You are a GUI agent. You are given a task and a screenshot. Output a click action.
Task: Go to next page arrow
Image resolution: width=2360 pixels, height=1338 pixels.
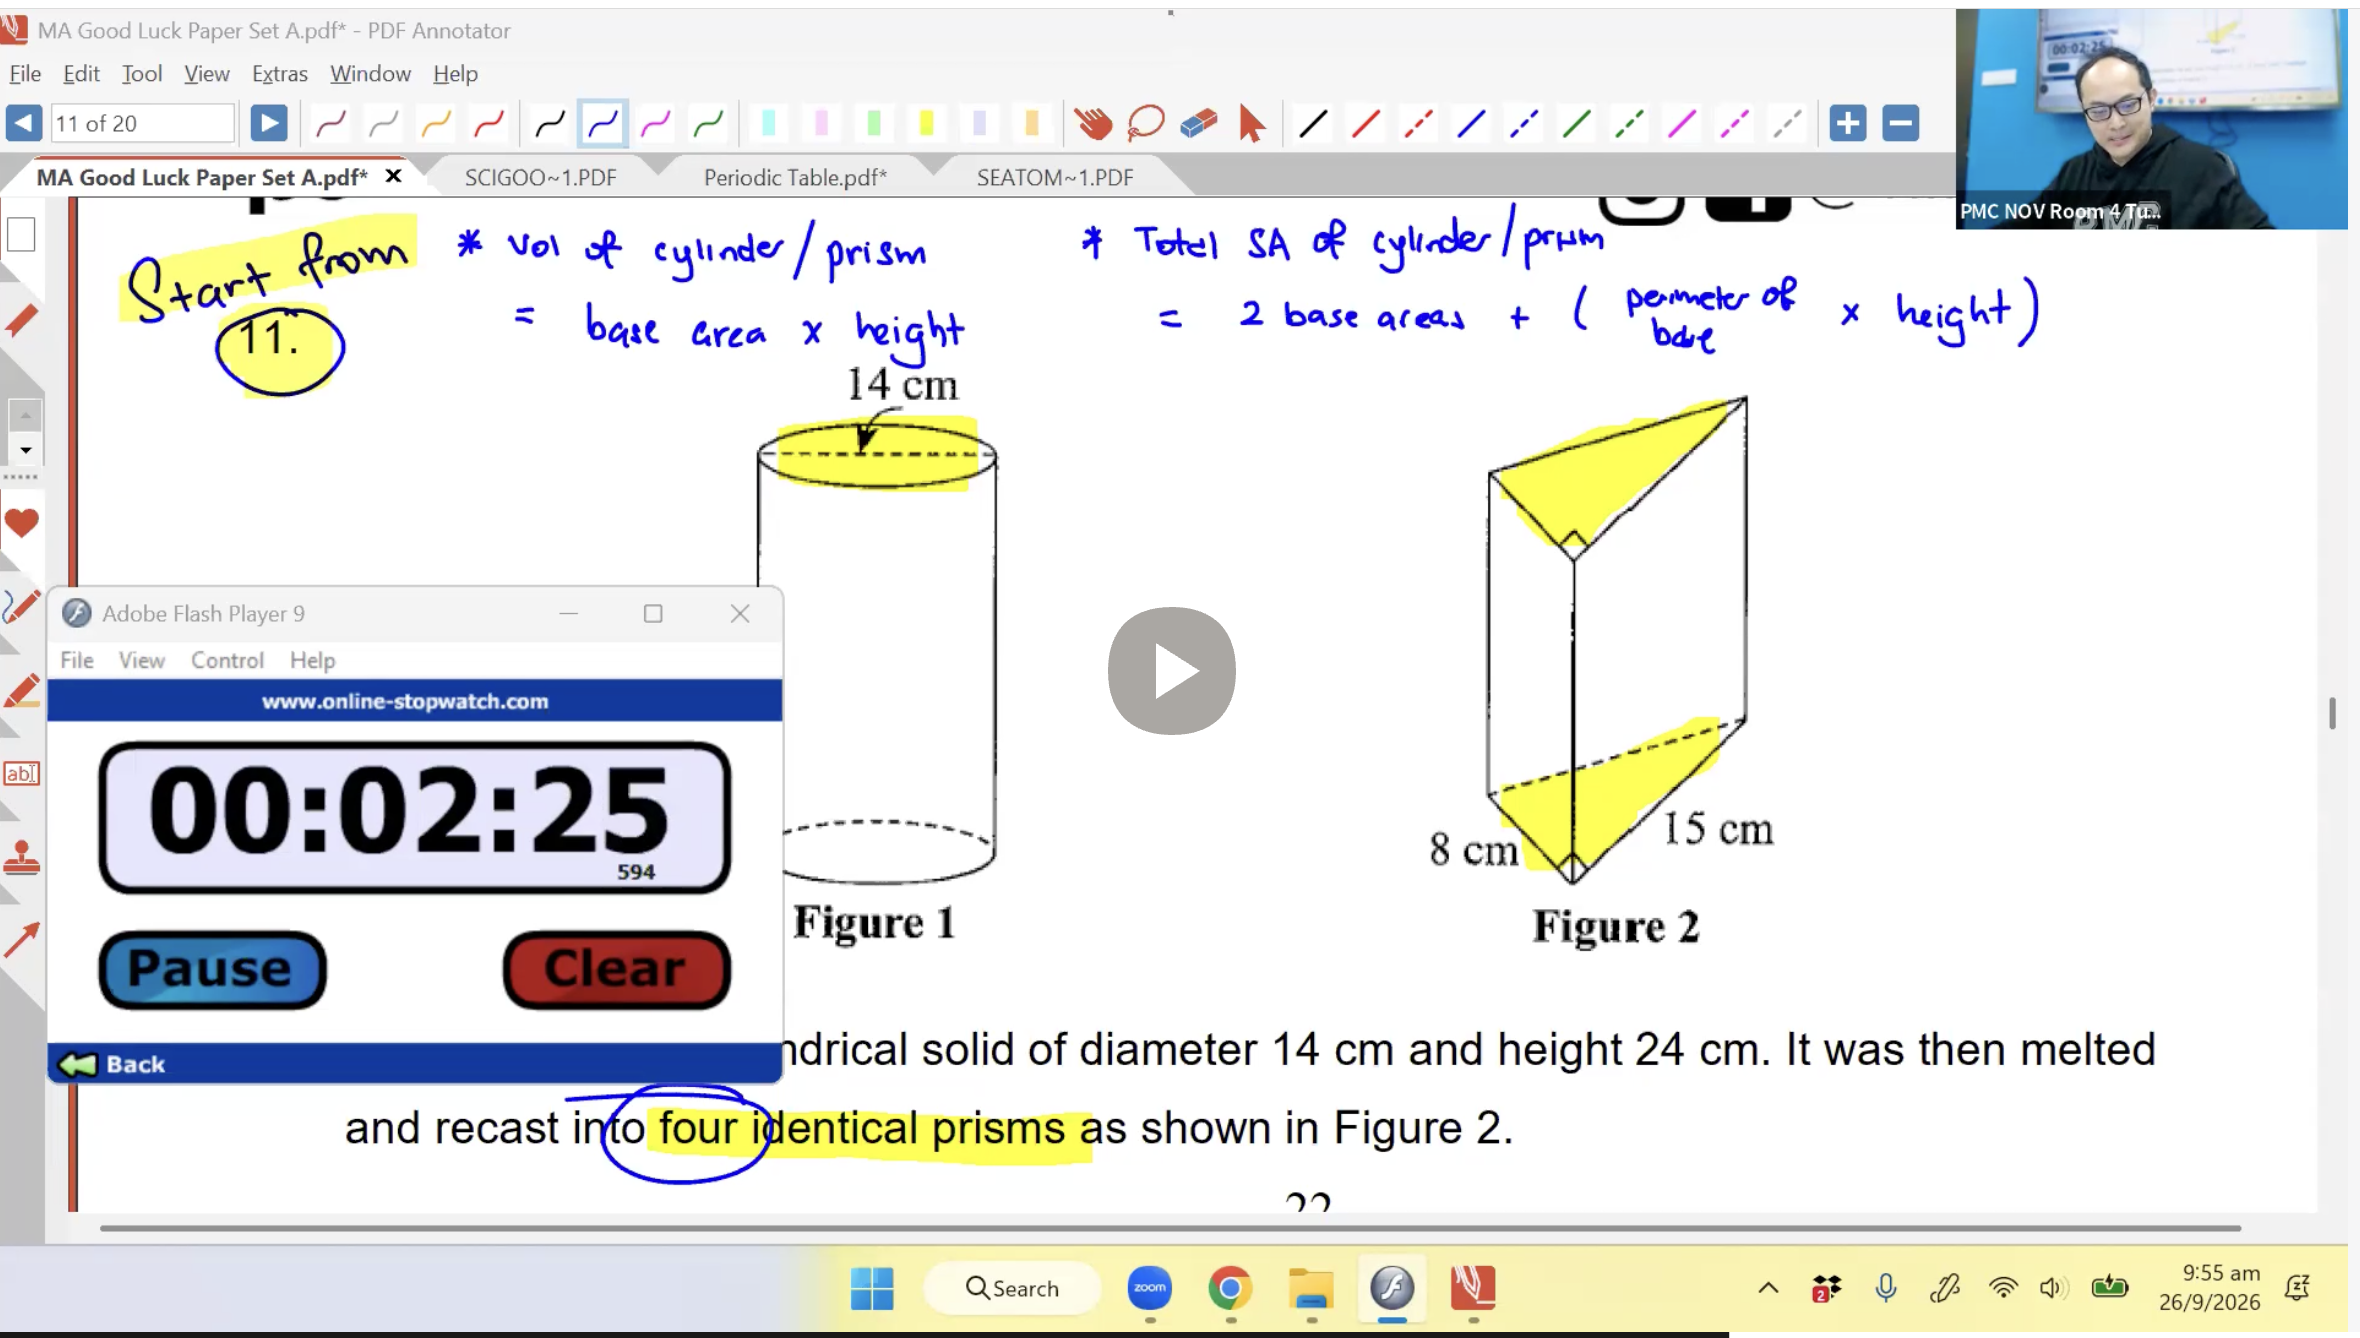tap(268, 123)
